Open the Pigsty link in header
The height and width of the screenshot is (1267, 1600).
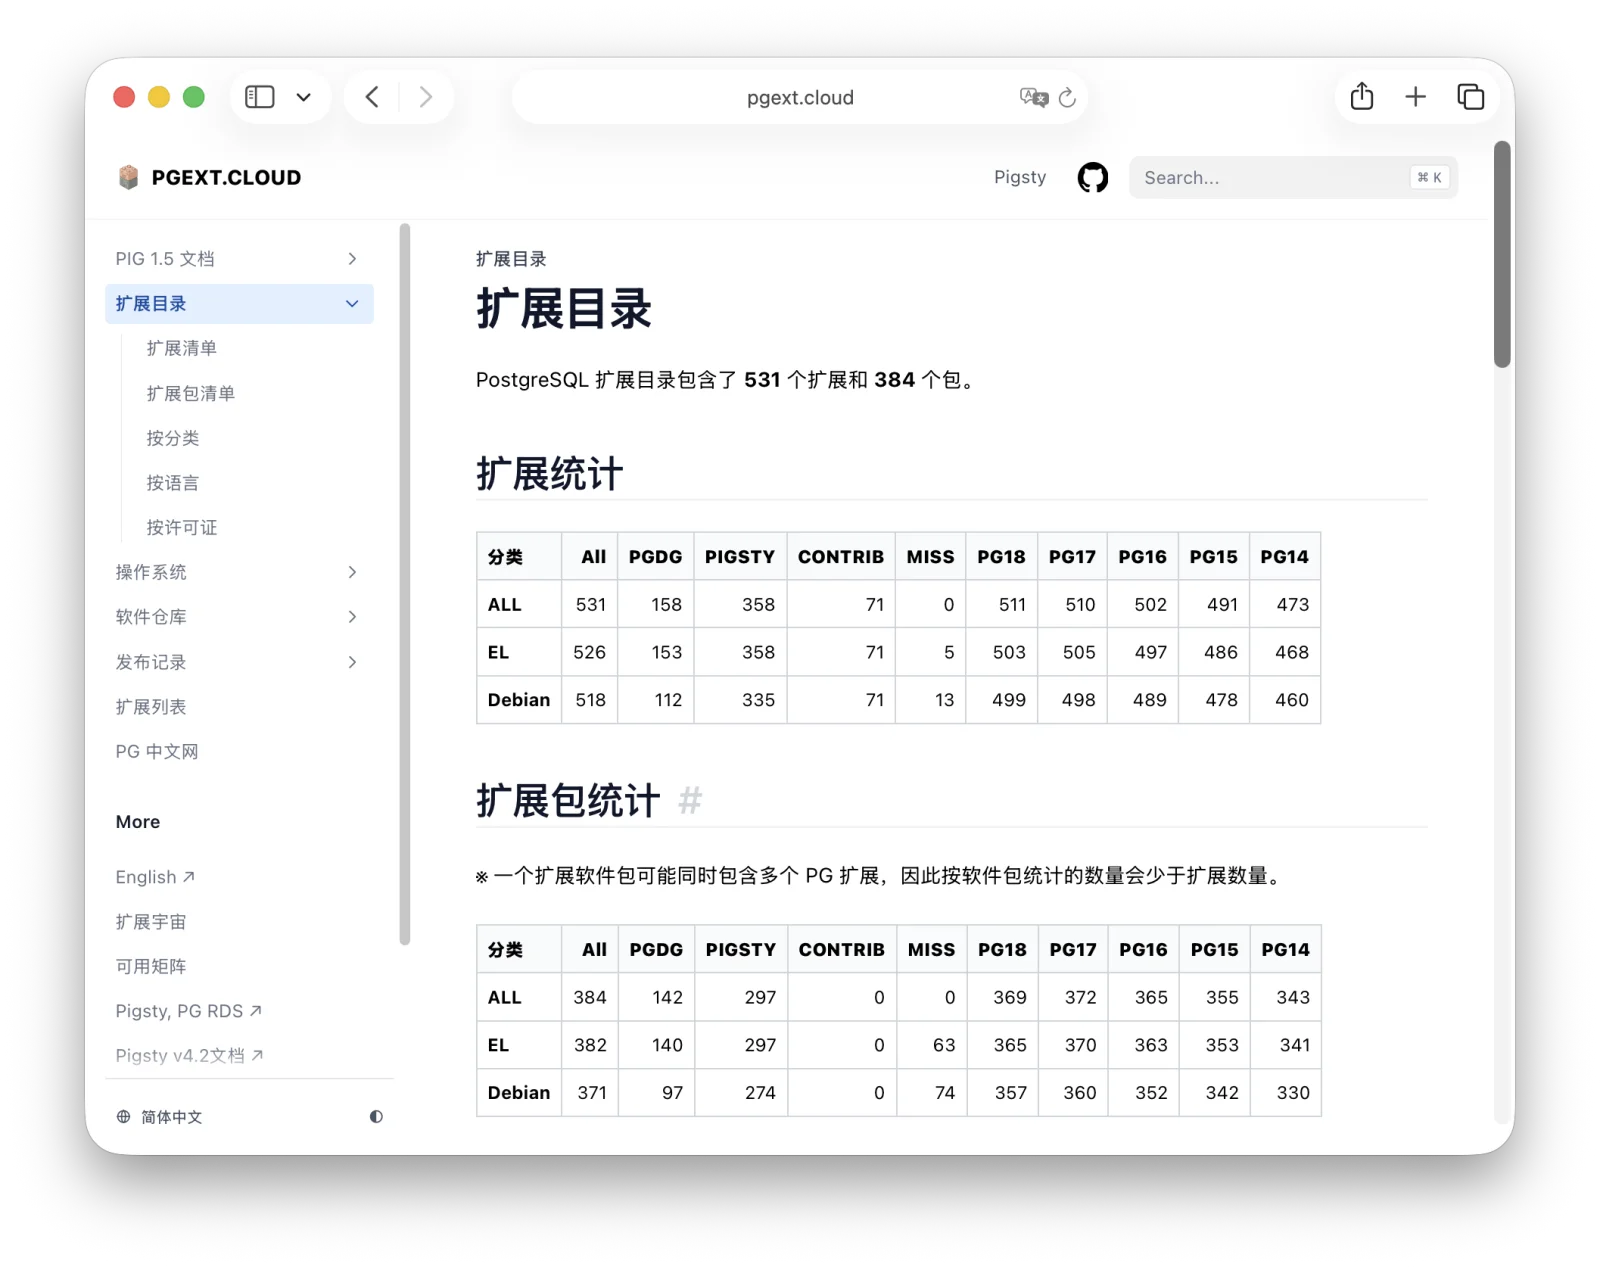pos(1020,177)
